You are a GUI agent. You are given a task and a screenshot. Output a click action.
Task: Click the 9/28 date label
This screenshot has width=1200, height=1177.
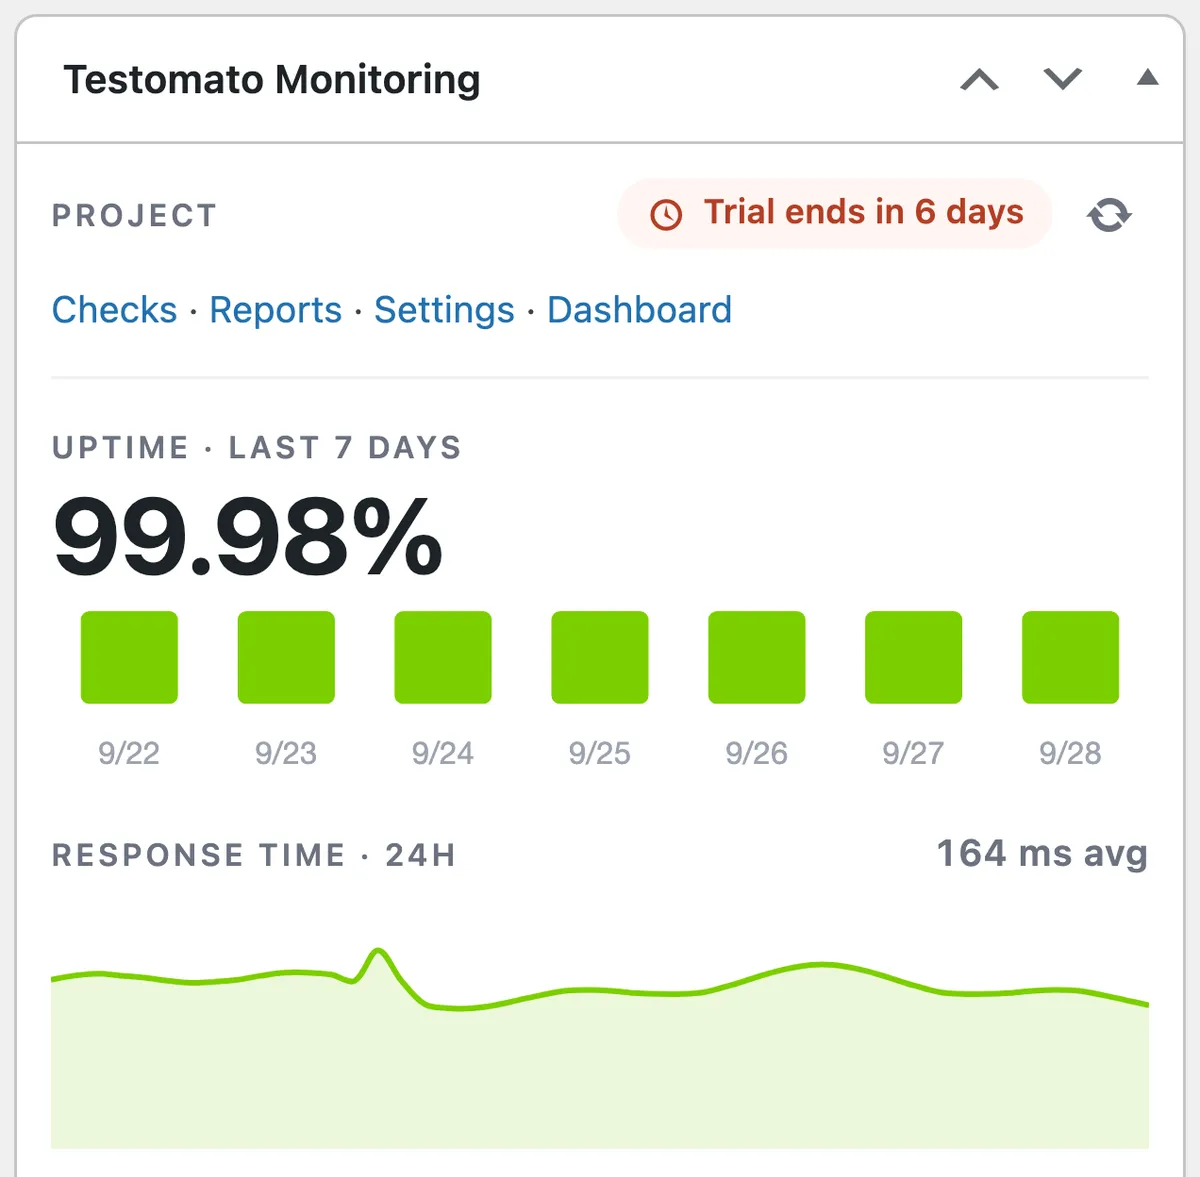tap(1070, 753)
